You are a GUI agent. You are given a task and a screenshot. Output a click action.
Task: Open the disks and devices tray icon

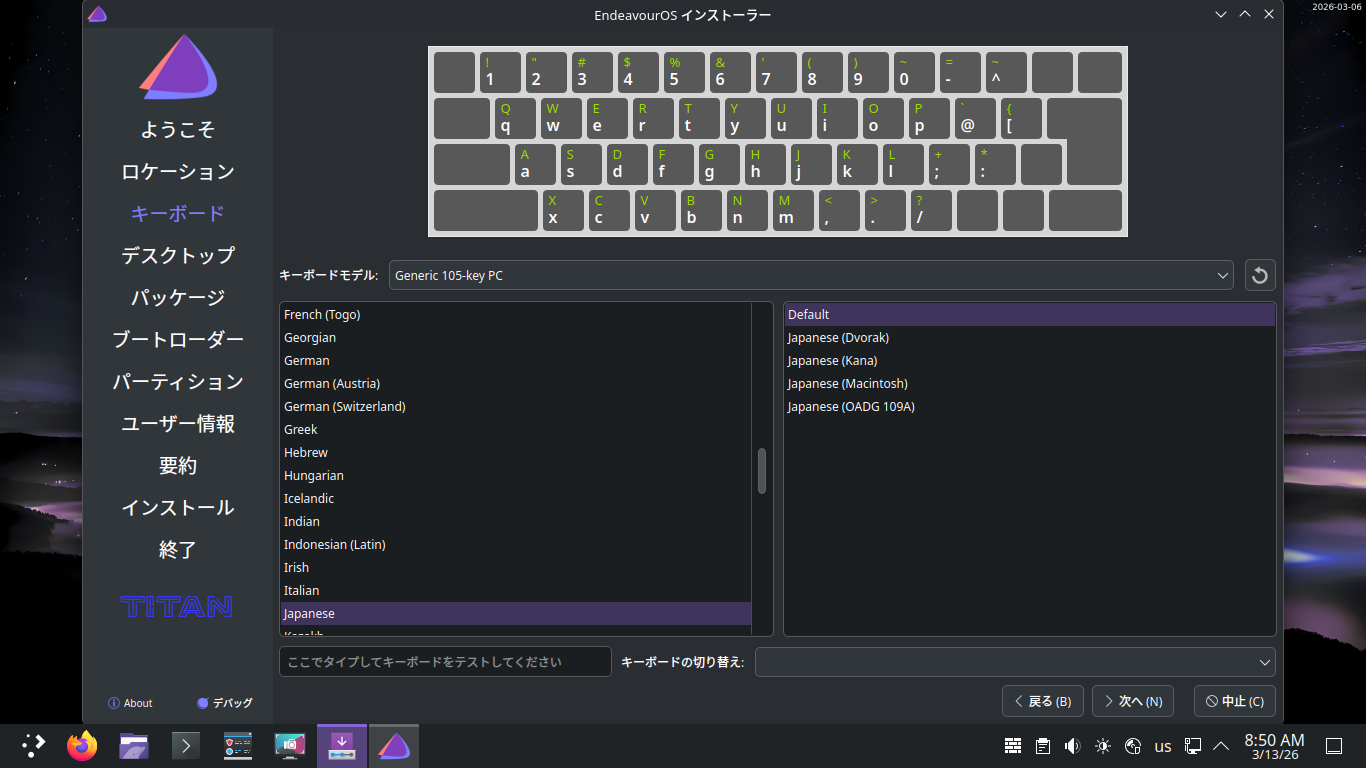tap(1133, 746)
